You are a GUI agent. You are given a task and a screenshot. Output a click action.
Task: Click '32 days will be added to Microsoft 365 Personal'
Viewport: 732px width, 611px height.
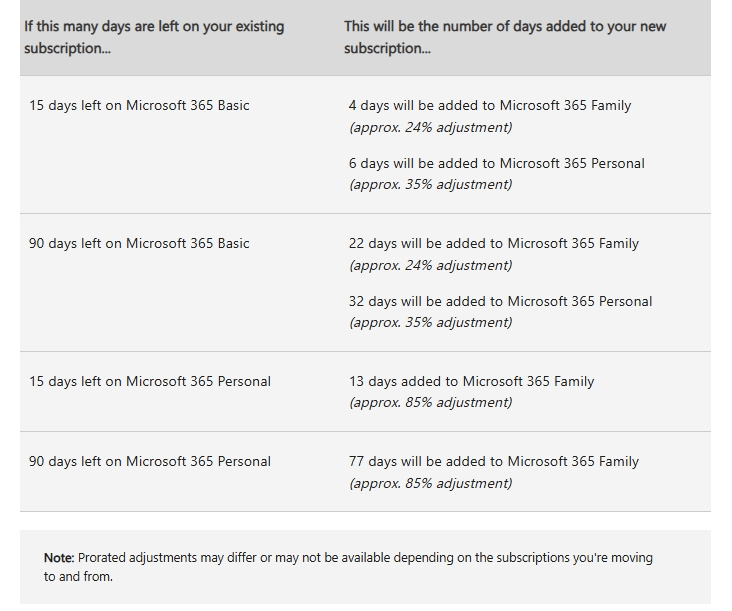tap(500, 302)
